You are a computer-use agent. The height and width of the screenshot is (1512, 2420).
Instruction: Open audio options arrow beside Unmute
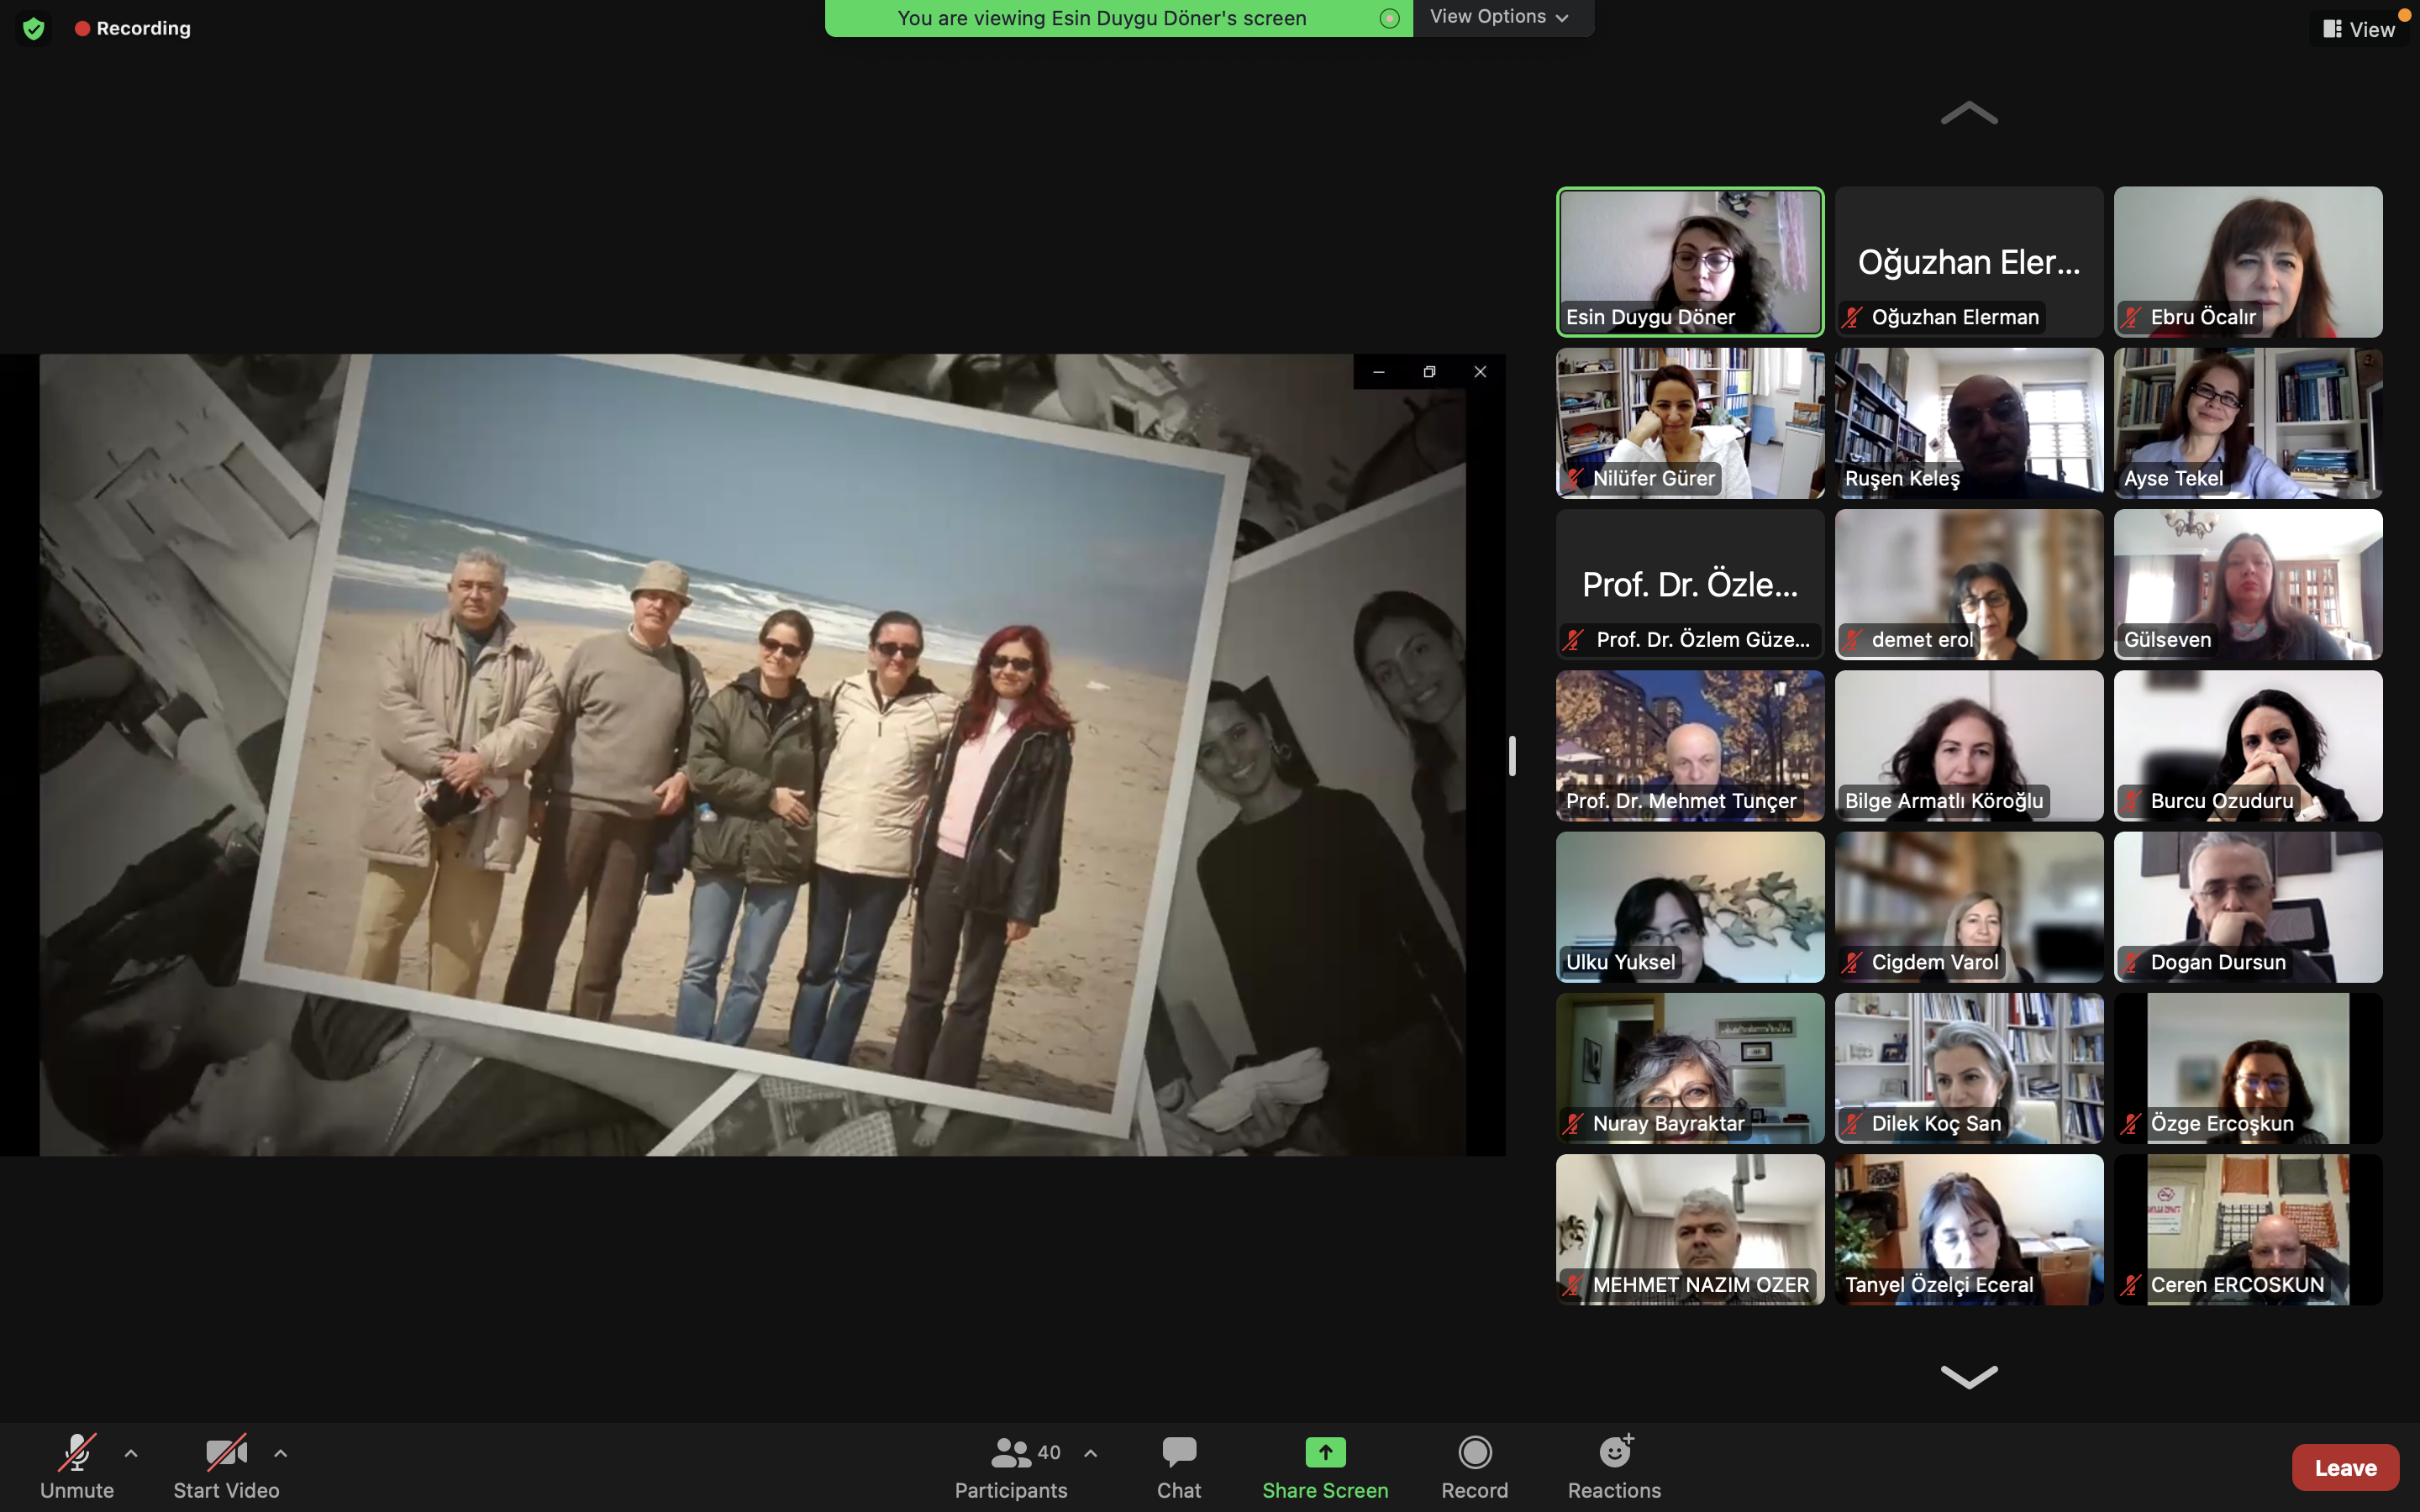pos(131,1453)
